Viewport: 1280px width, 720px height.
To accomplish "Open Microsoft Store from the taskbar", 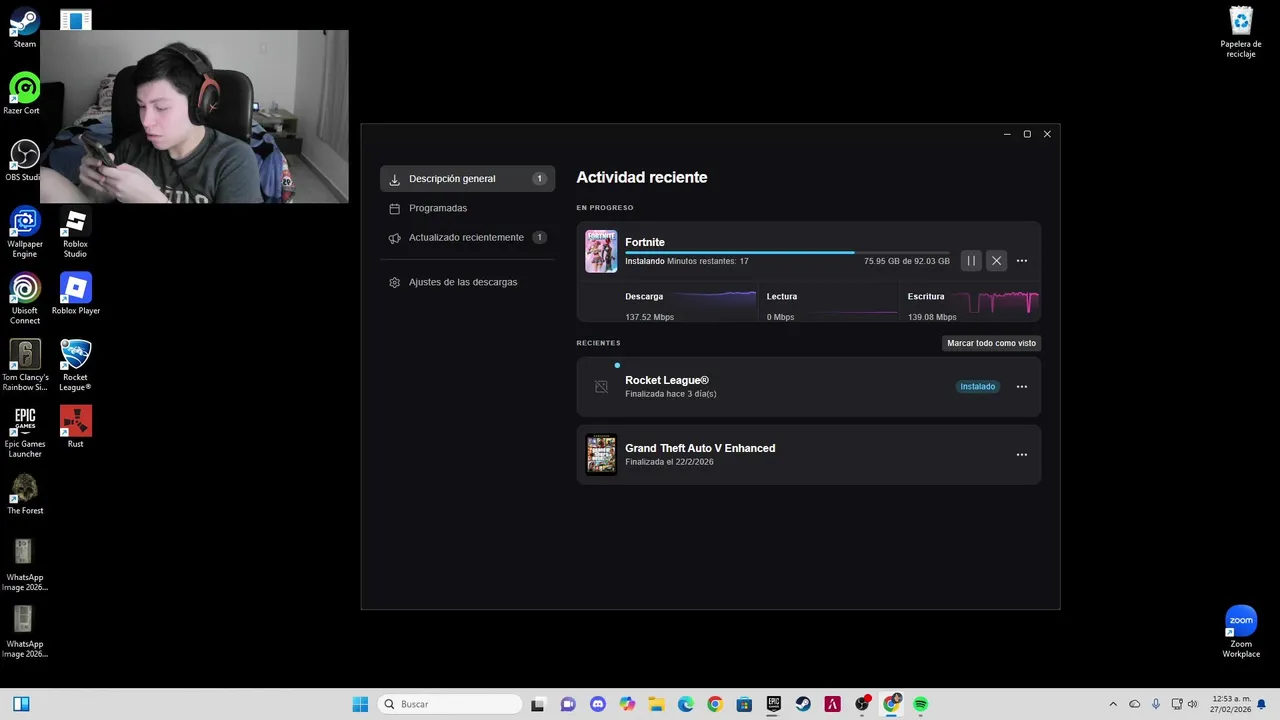I will click(x=744, y=704).
